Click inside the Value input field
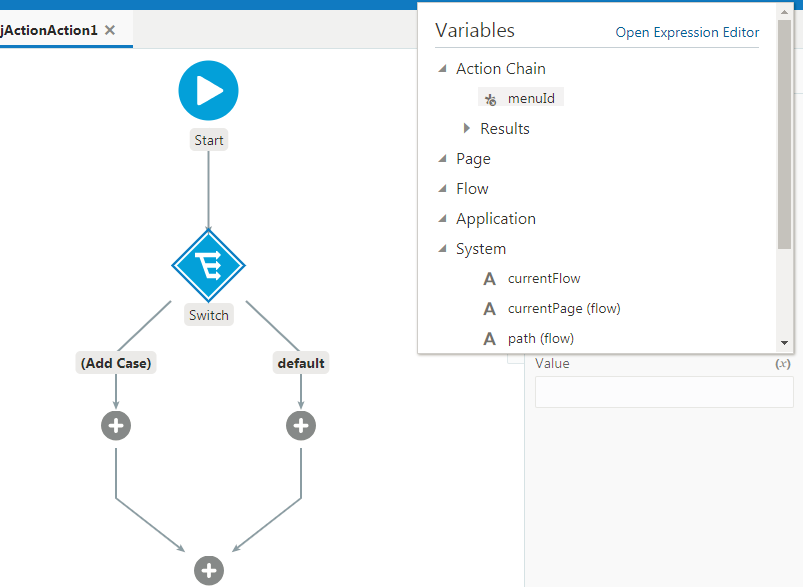Screen dimensions: 803x587 tap(663, 391)
